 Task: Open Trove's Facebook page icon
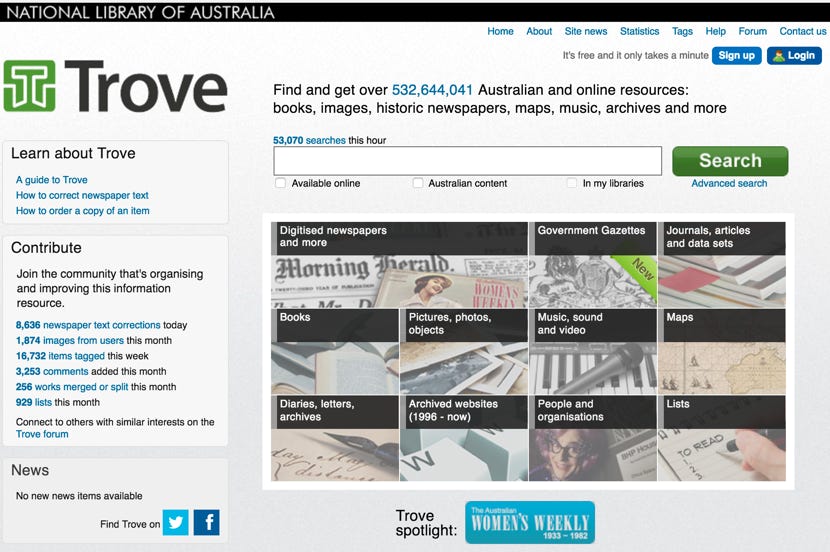pos(207,522)
